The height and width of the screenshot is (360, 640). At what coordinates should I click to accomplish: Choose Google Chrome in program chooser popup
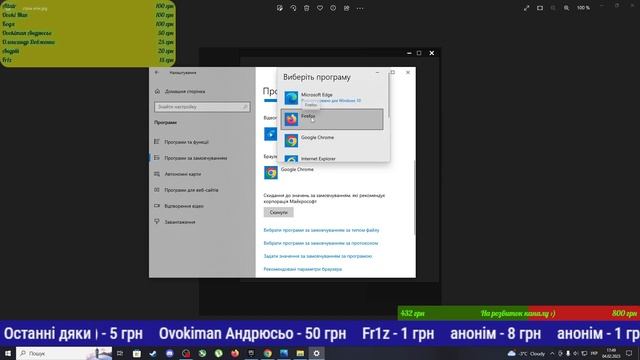pos(332,140)
